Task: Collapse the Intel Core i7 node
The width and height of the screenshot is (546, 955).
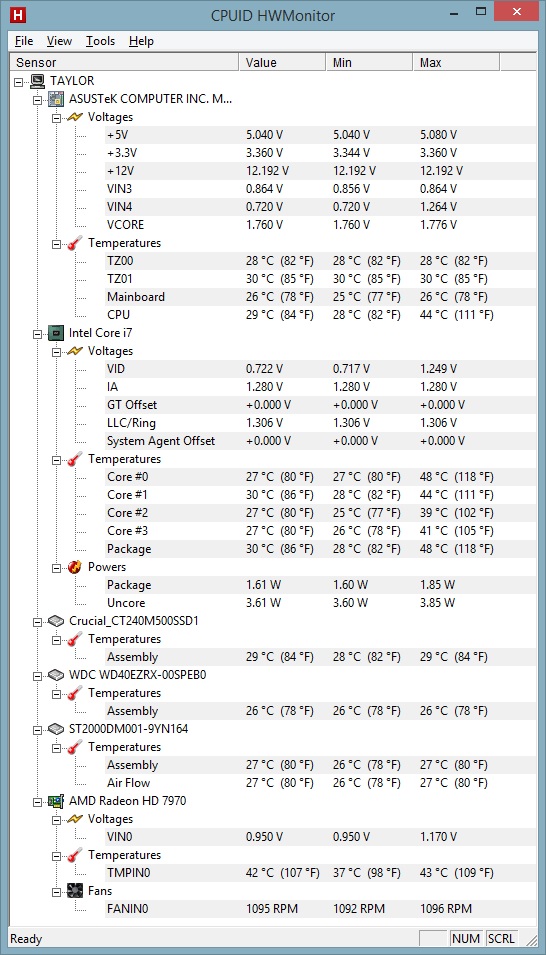Action: pyautogui.click(x=38, y=333)
